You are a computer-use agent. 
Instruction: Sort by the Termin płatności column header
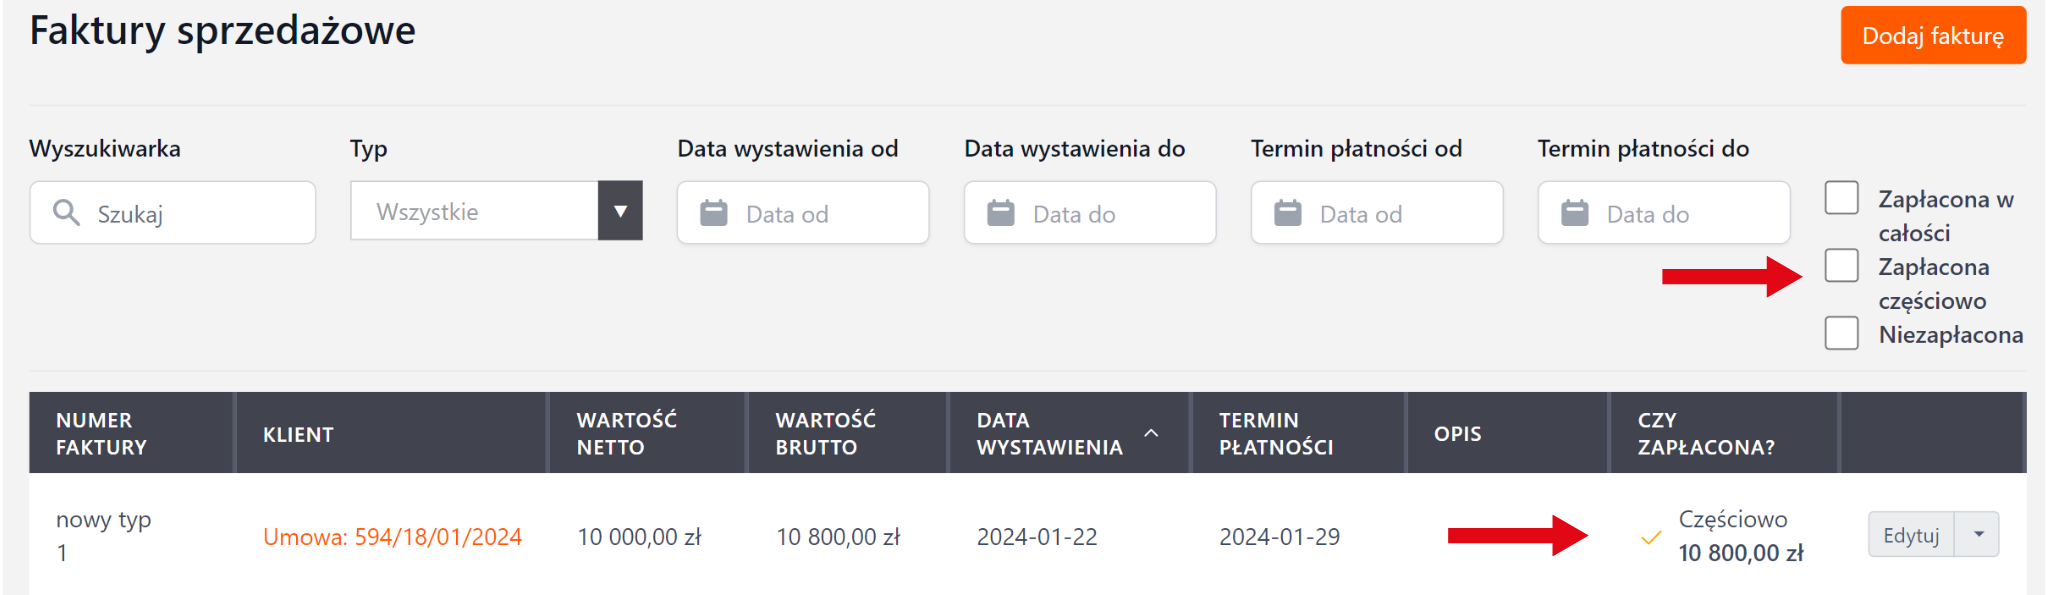coord(1275,434)
